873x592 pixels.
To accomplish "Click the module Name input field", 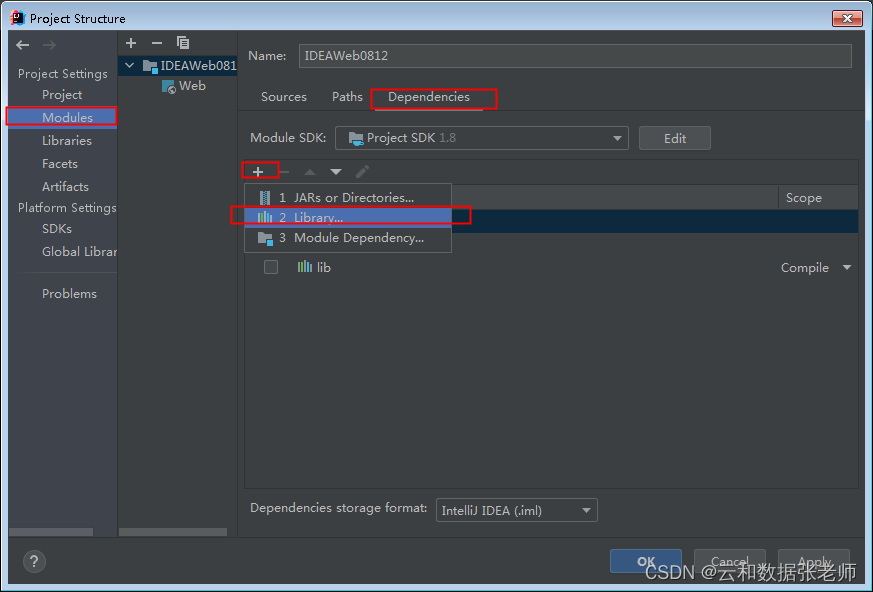I will (575, 56).
